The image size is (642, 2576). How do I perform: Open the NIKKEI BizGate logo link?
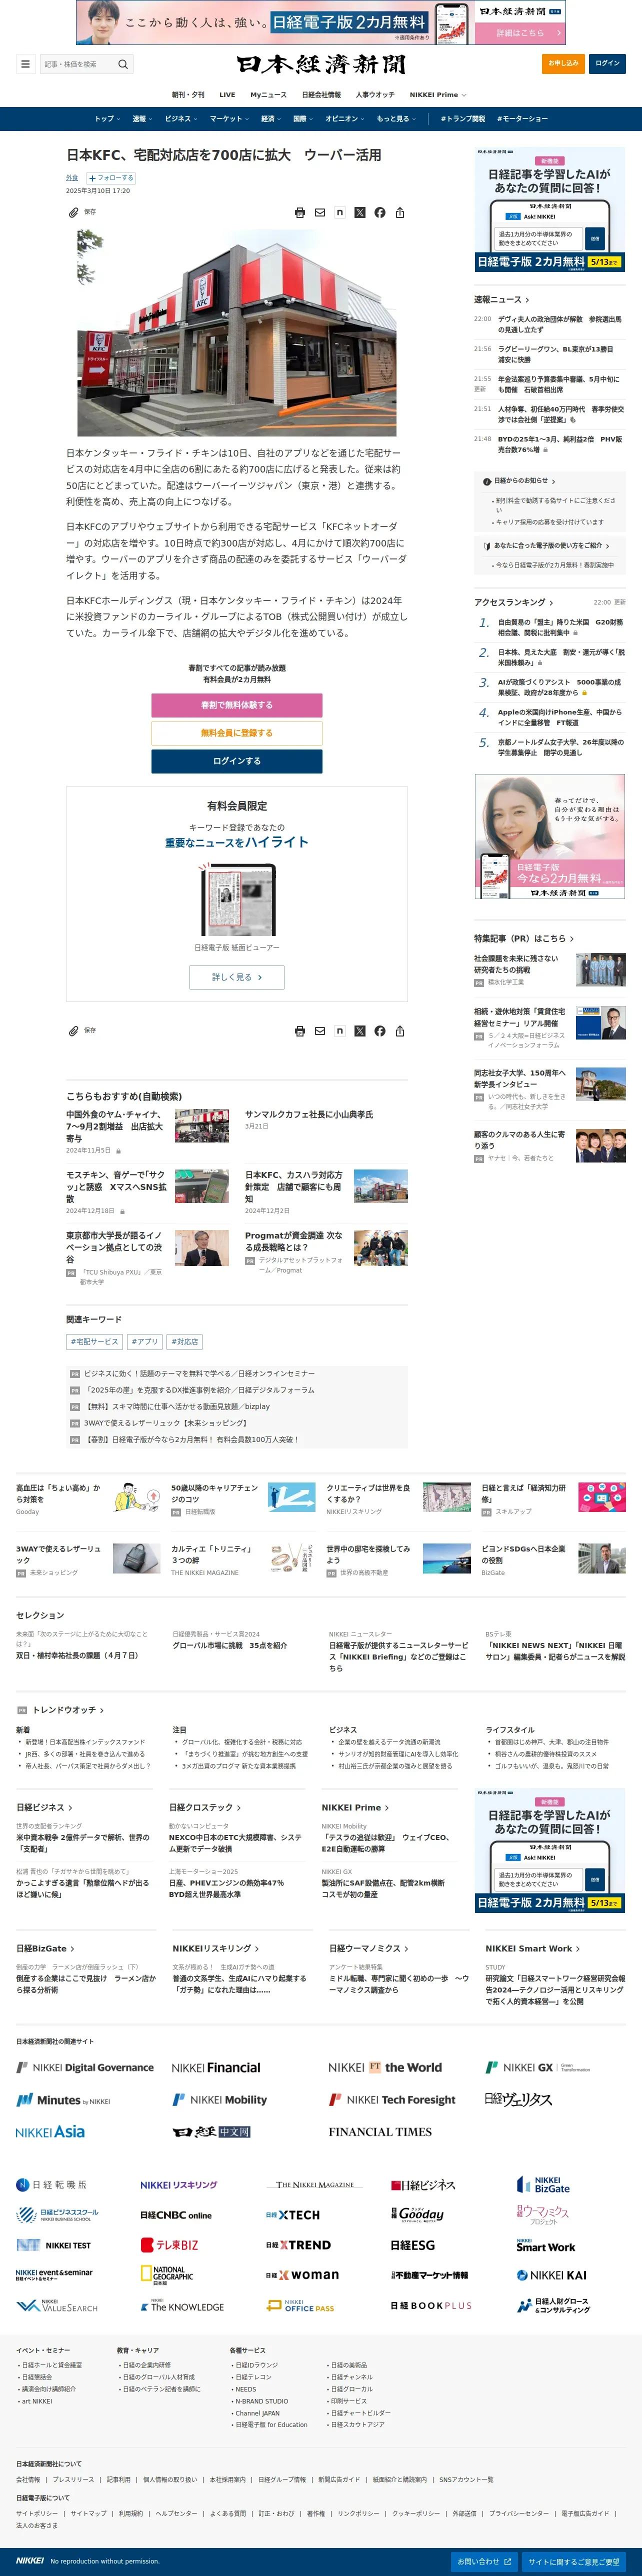(x=543, y=2185)
